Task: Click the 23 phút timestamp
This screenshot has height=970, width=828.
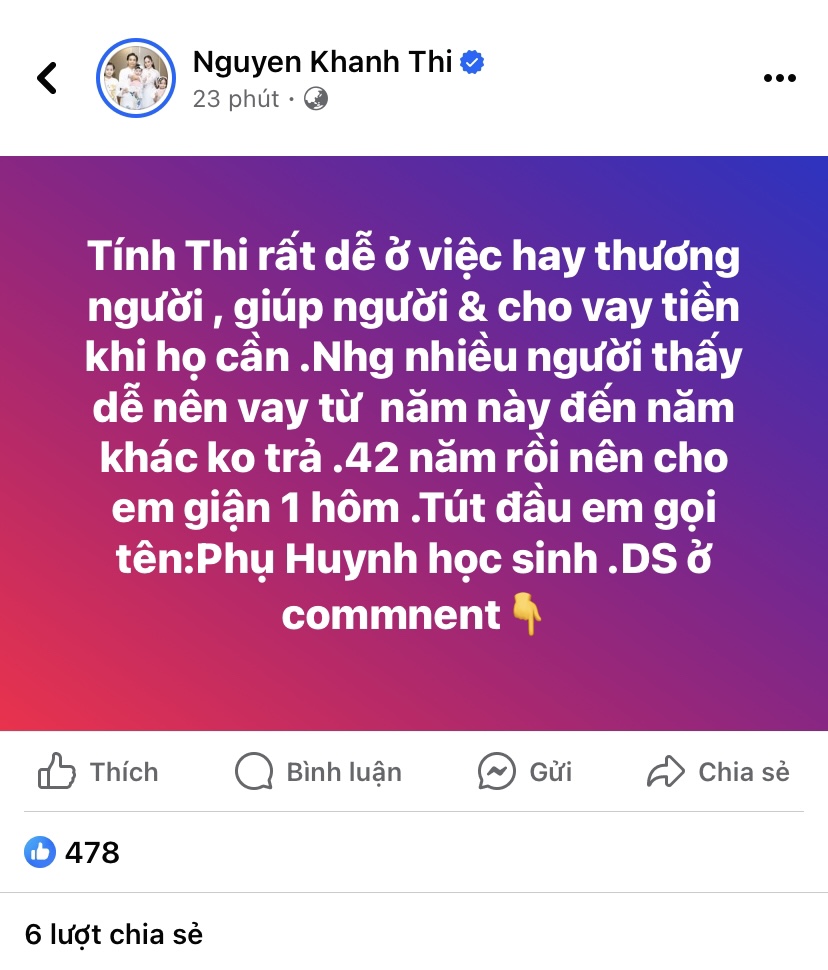Action: tap(236, 99)
